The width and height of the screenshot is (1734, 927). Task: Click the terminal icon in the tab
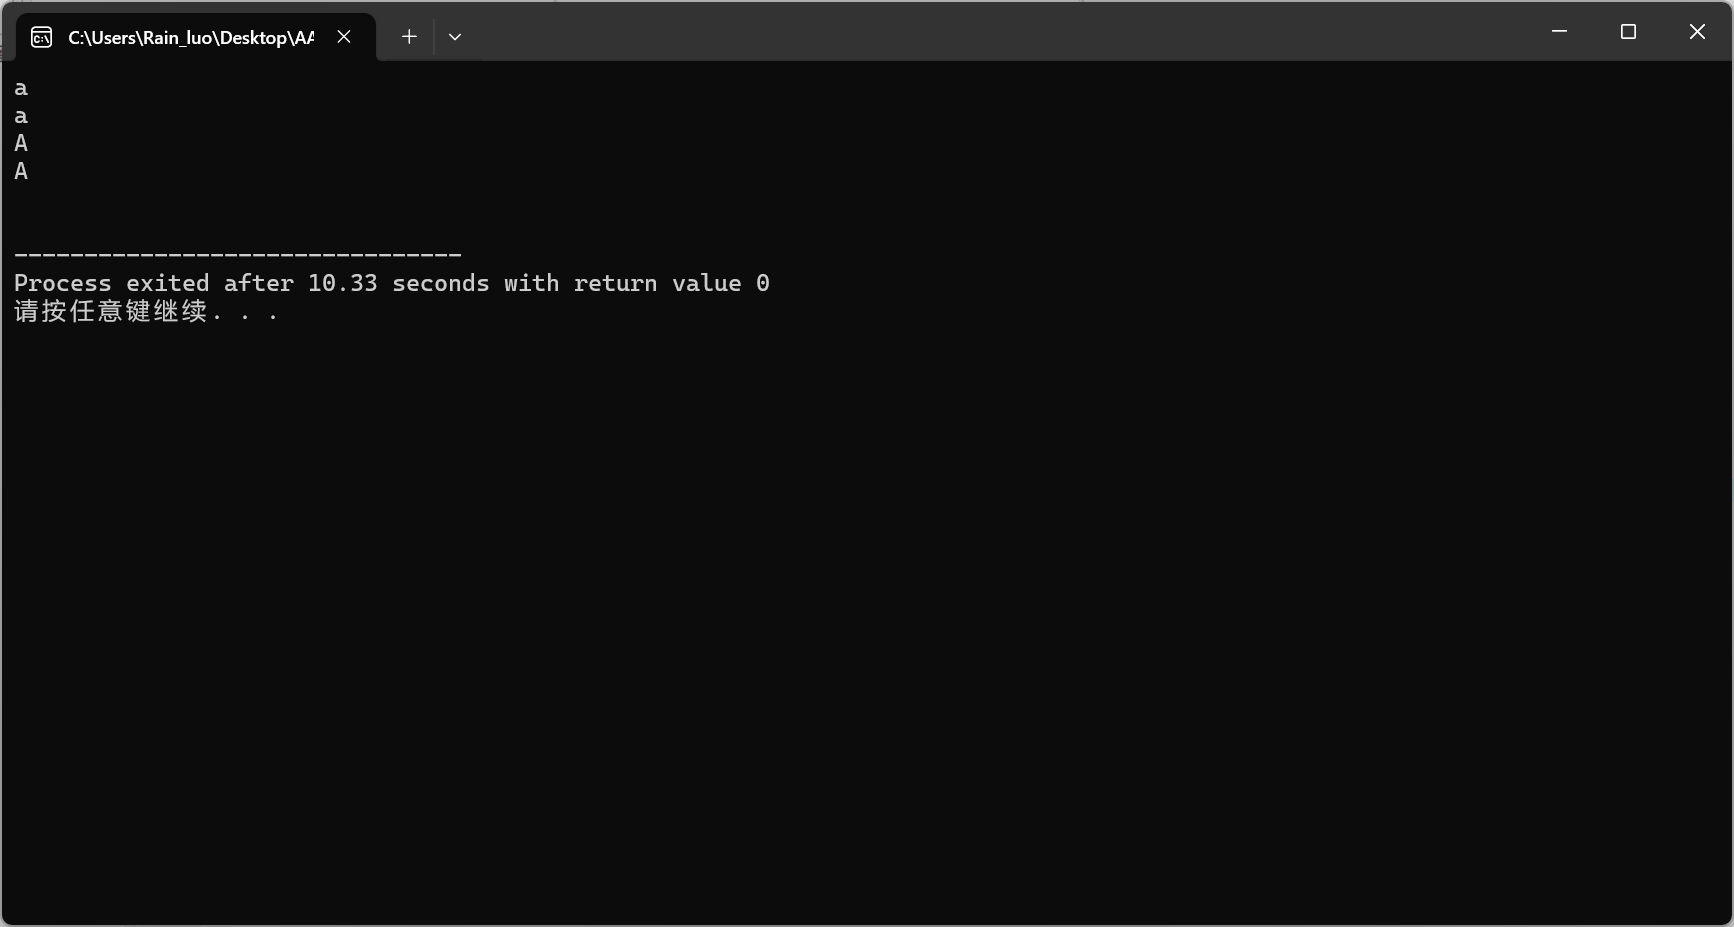pos(41,38)
